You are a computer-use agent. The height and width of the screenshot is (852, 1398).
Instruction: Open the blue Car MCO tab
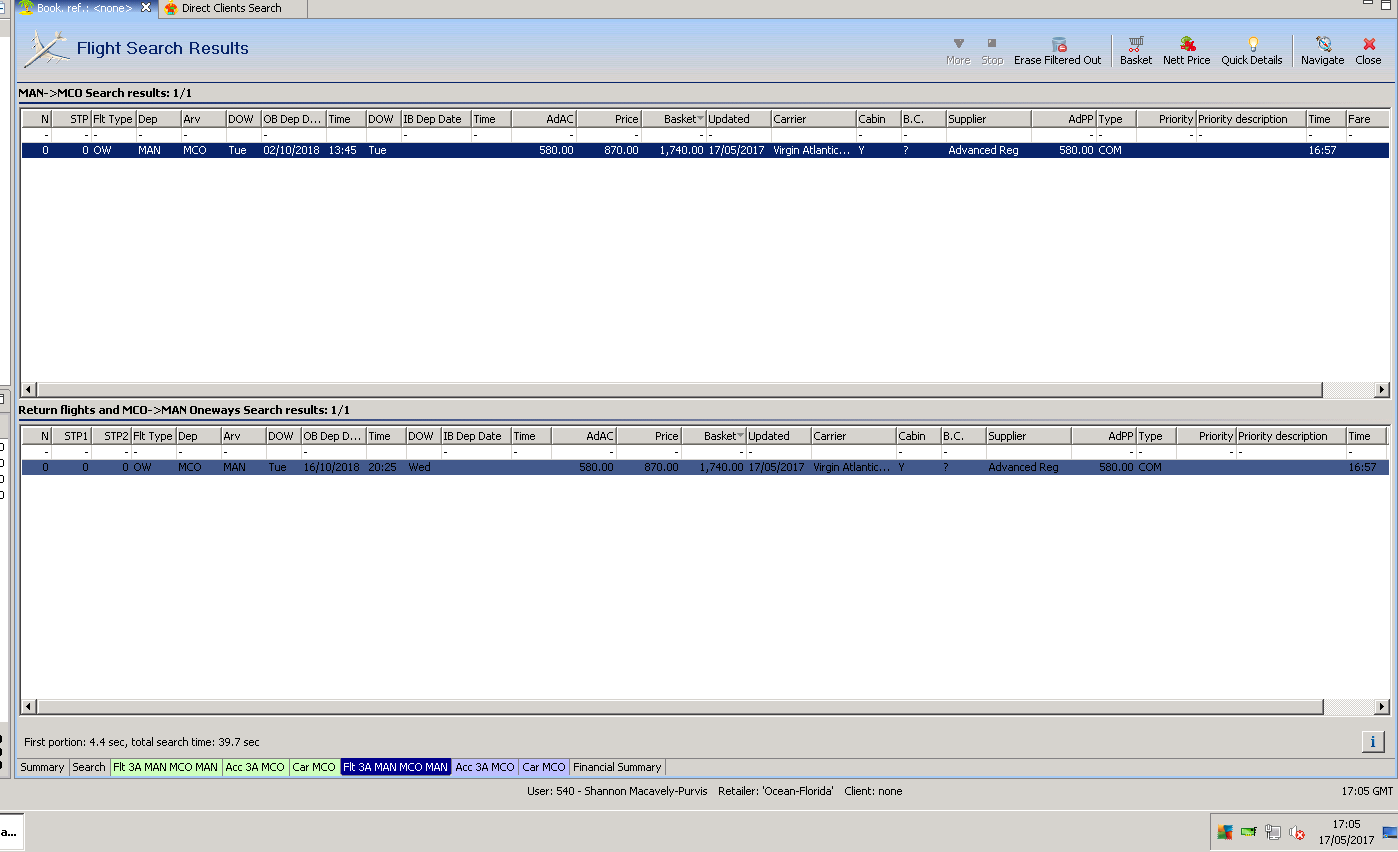pos(544,767)
